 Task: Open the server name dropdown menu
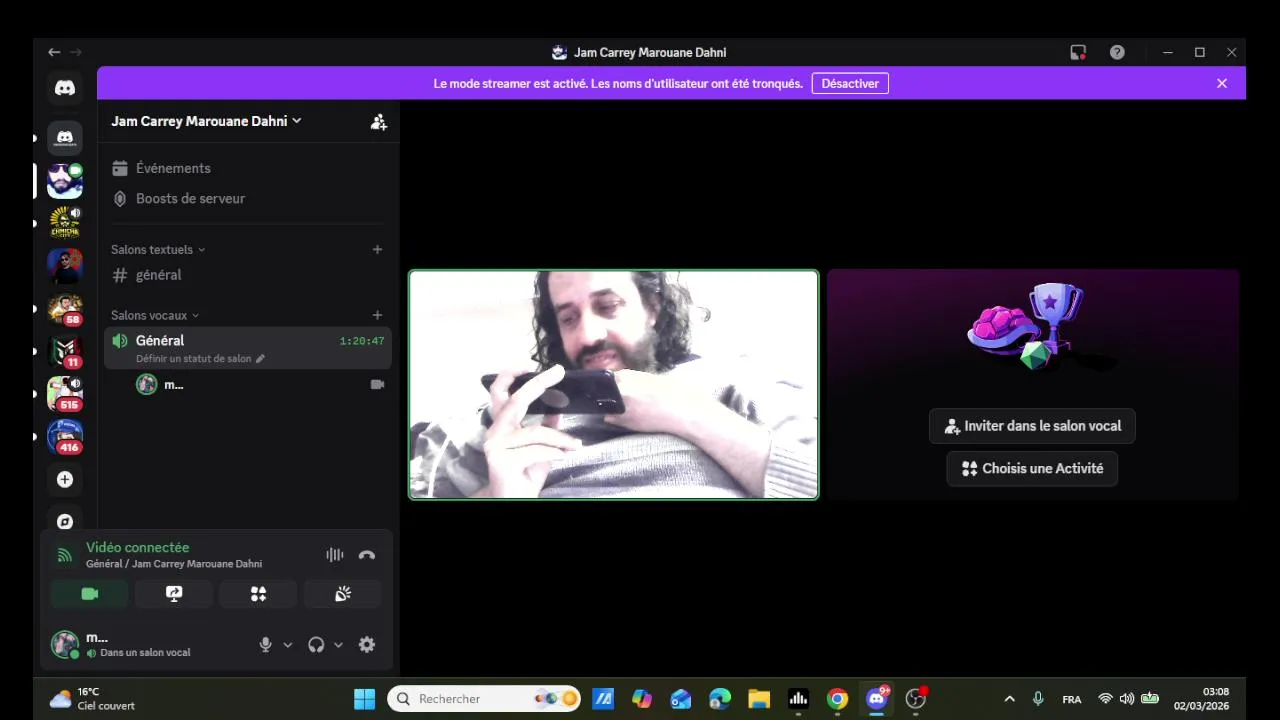[x=206, y=121]
